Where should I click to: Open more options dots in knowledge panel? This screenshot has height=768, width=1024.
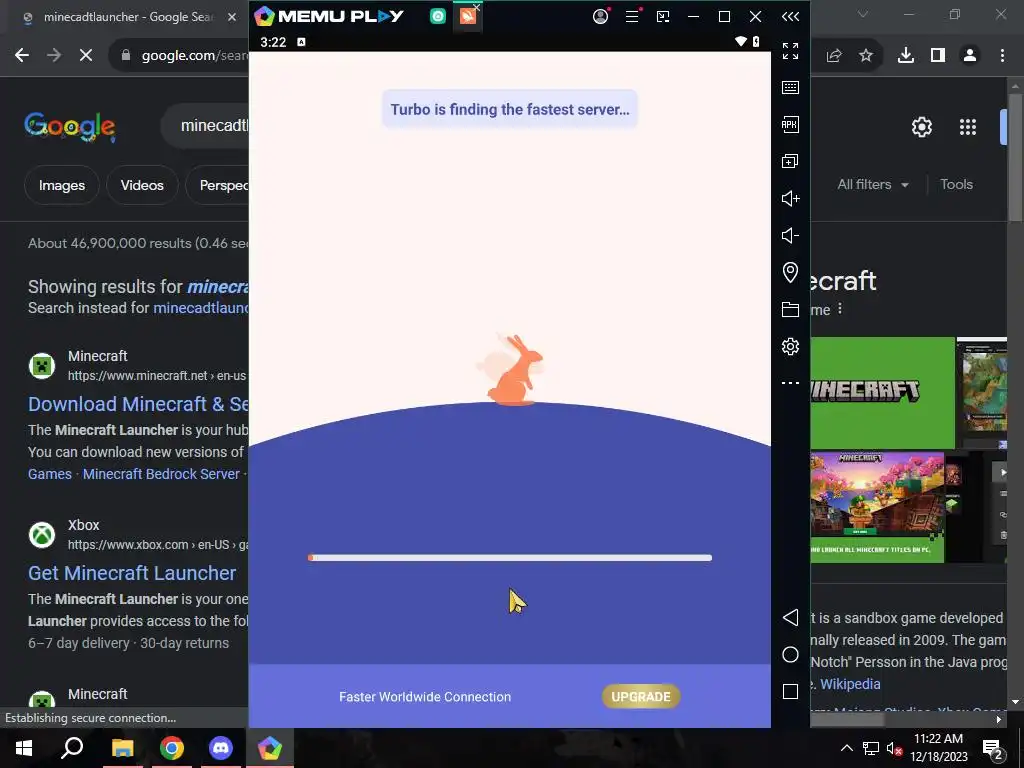[x=840, y=309]
